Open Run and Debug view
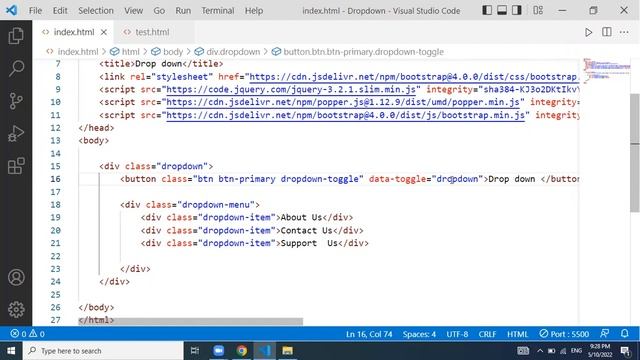 [x=16, y=133]
